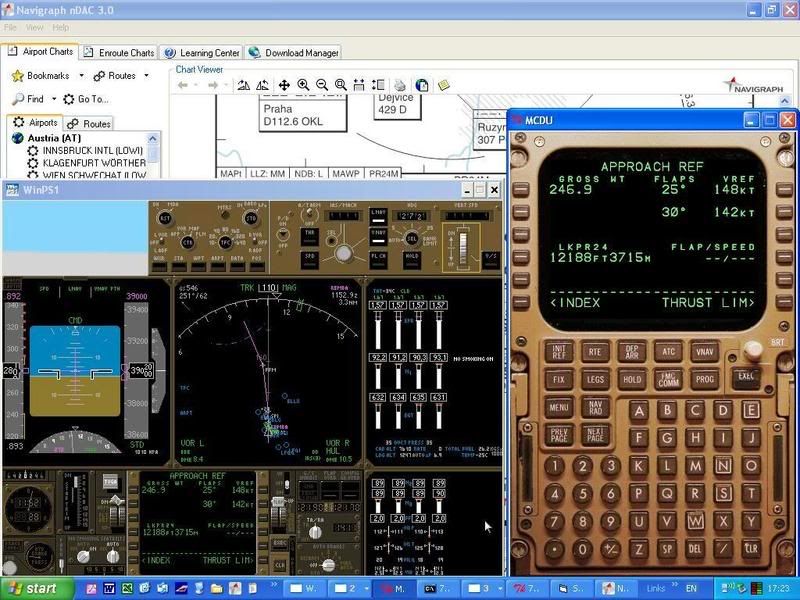The image size is (800, 600).
Task: Open the Bookmarks dropdown arrow
Action: [x=81, y=76]
